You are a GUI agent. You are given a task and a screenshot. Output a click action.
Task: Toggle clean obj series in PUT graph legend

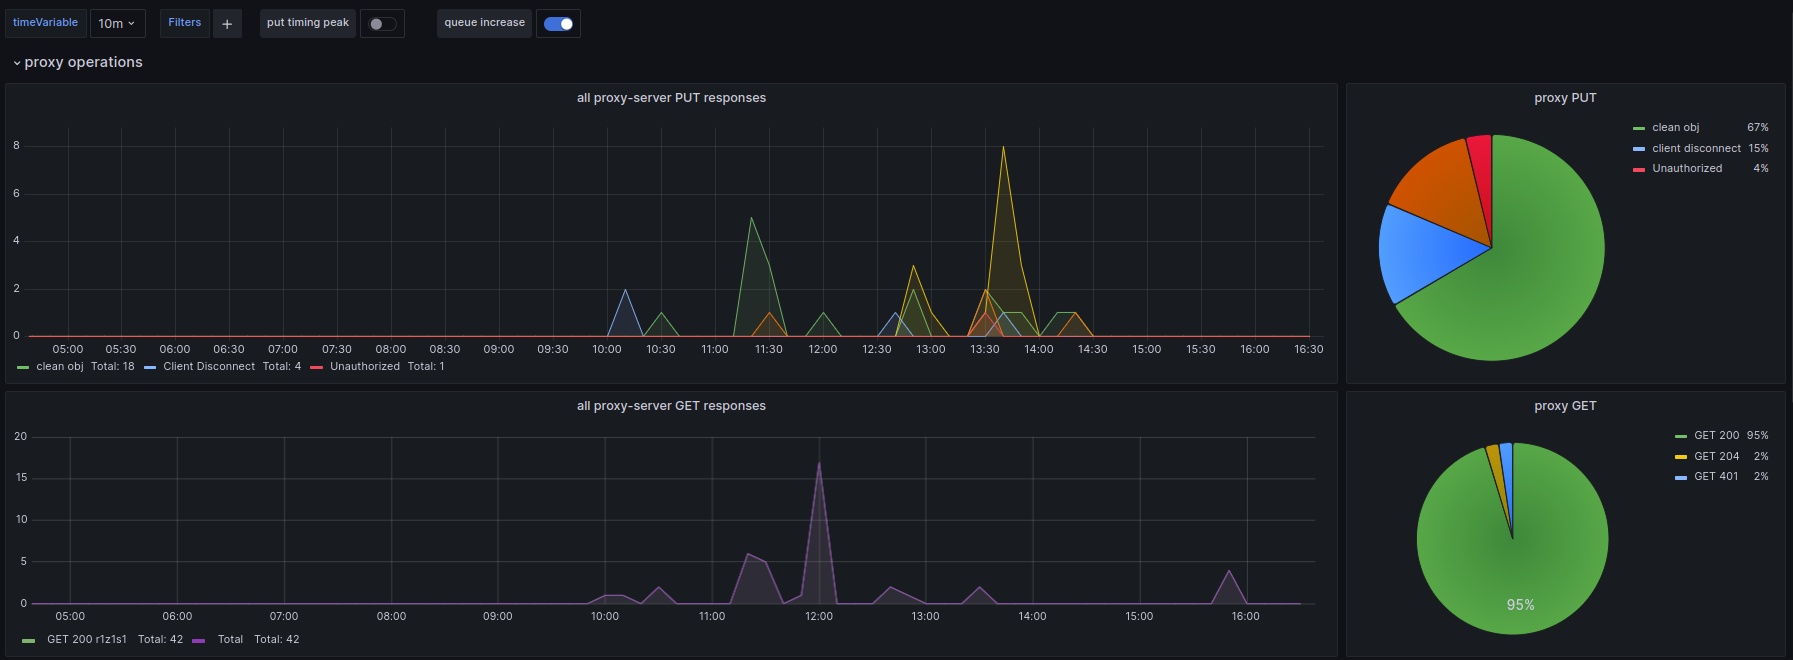60,367
